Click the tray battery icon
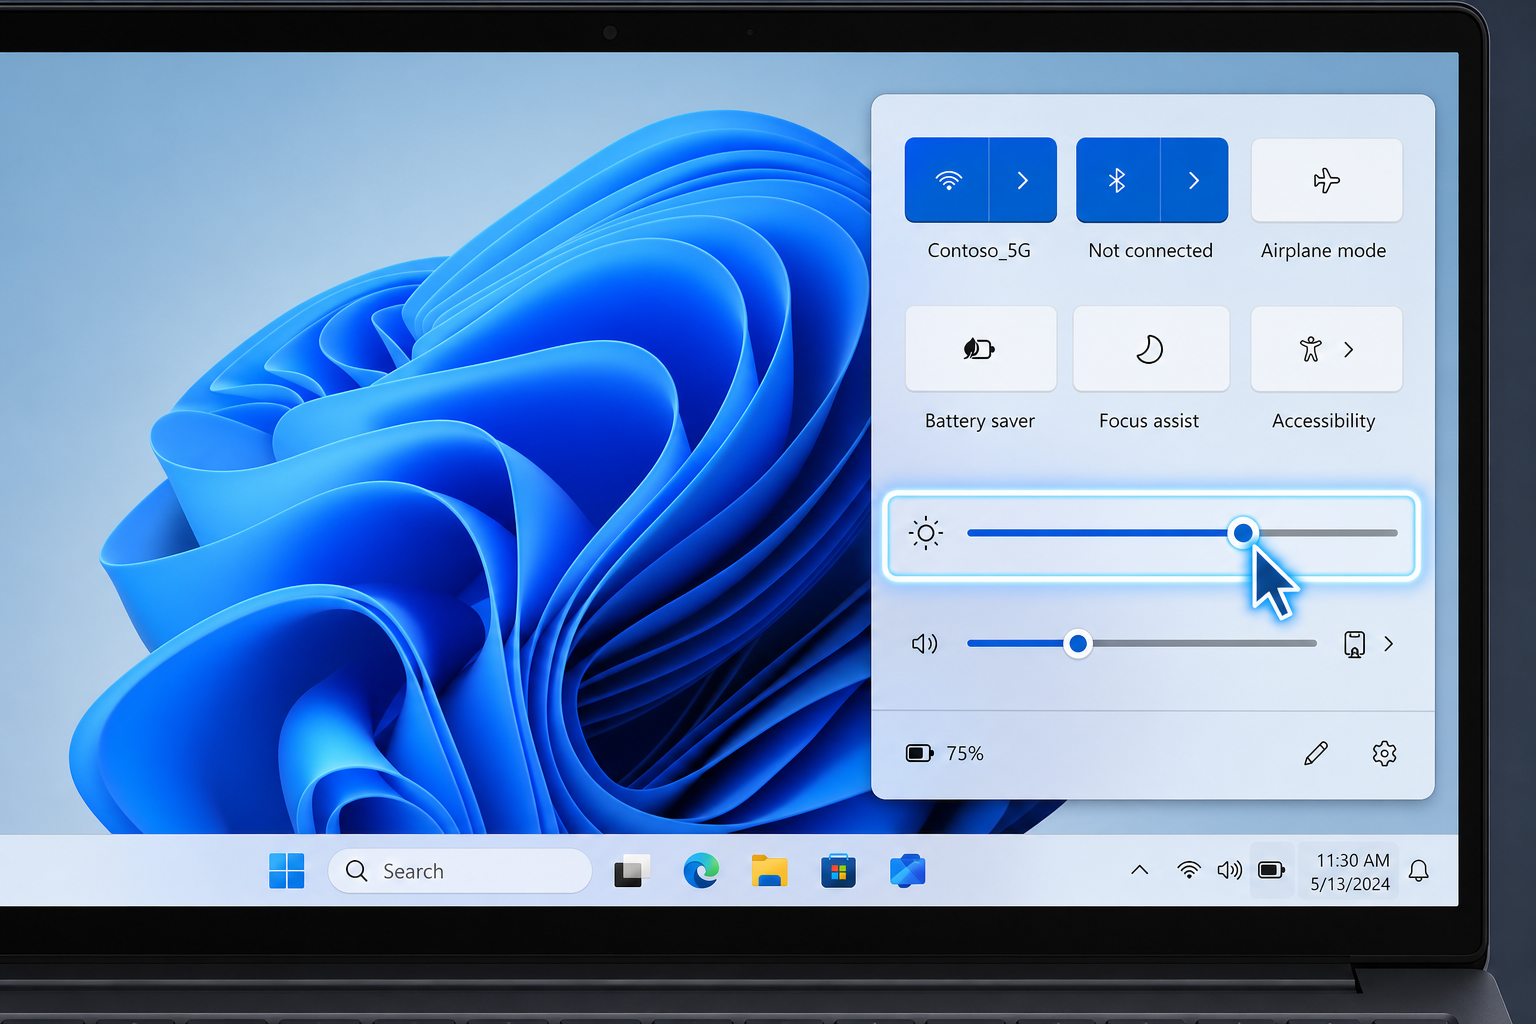 pyautogui.click(x=1272, y=870)
